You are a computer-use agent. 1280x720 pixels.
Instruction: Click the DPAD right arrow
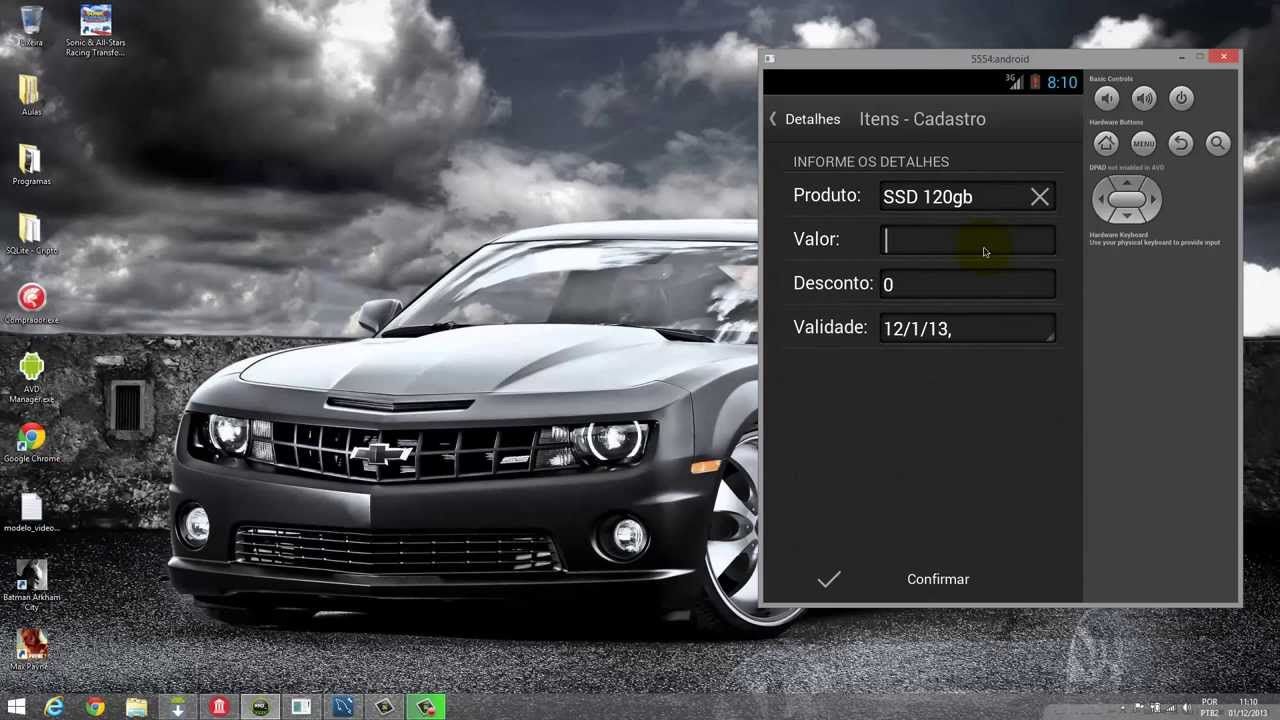1154,200
